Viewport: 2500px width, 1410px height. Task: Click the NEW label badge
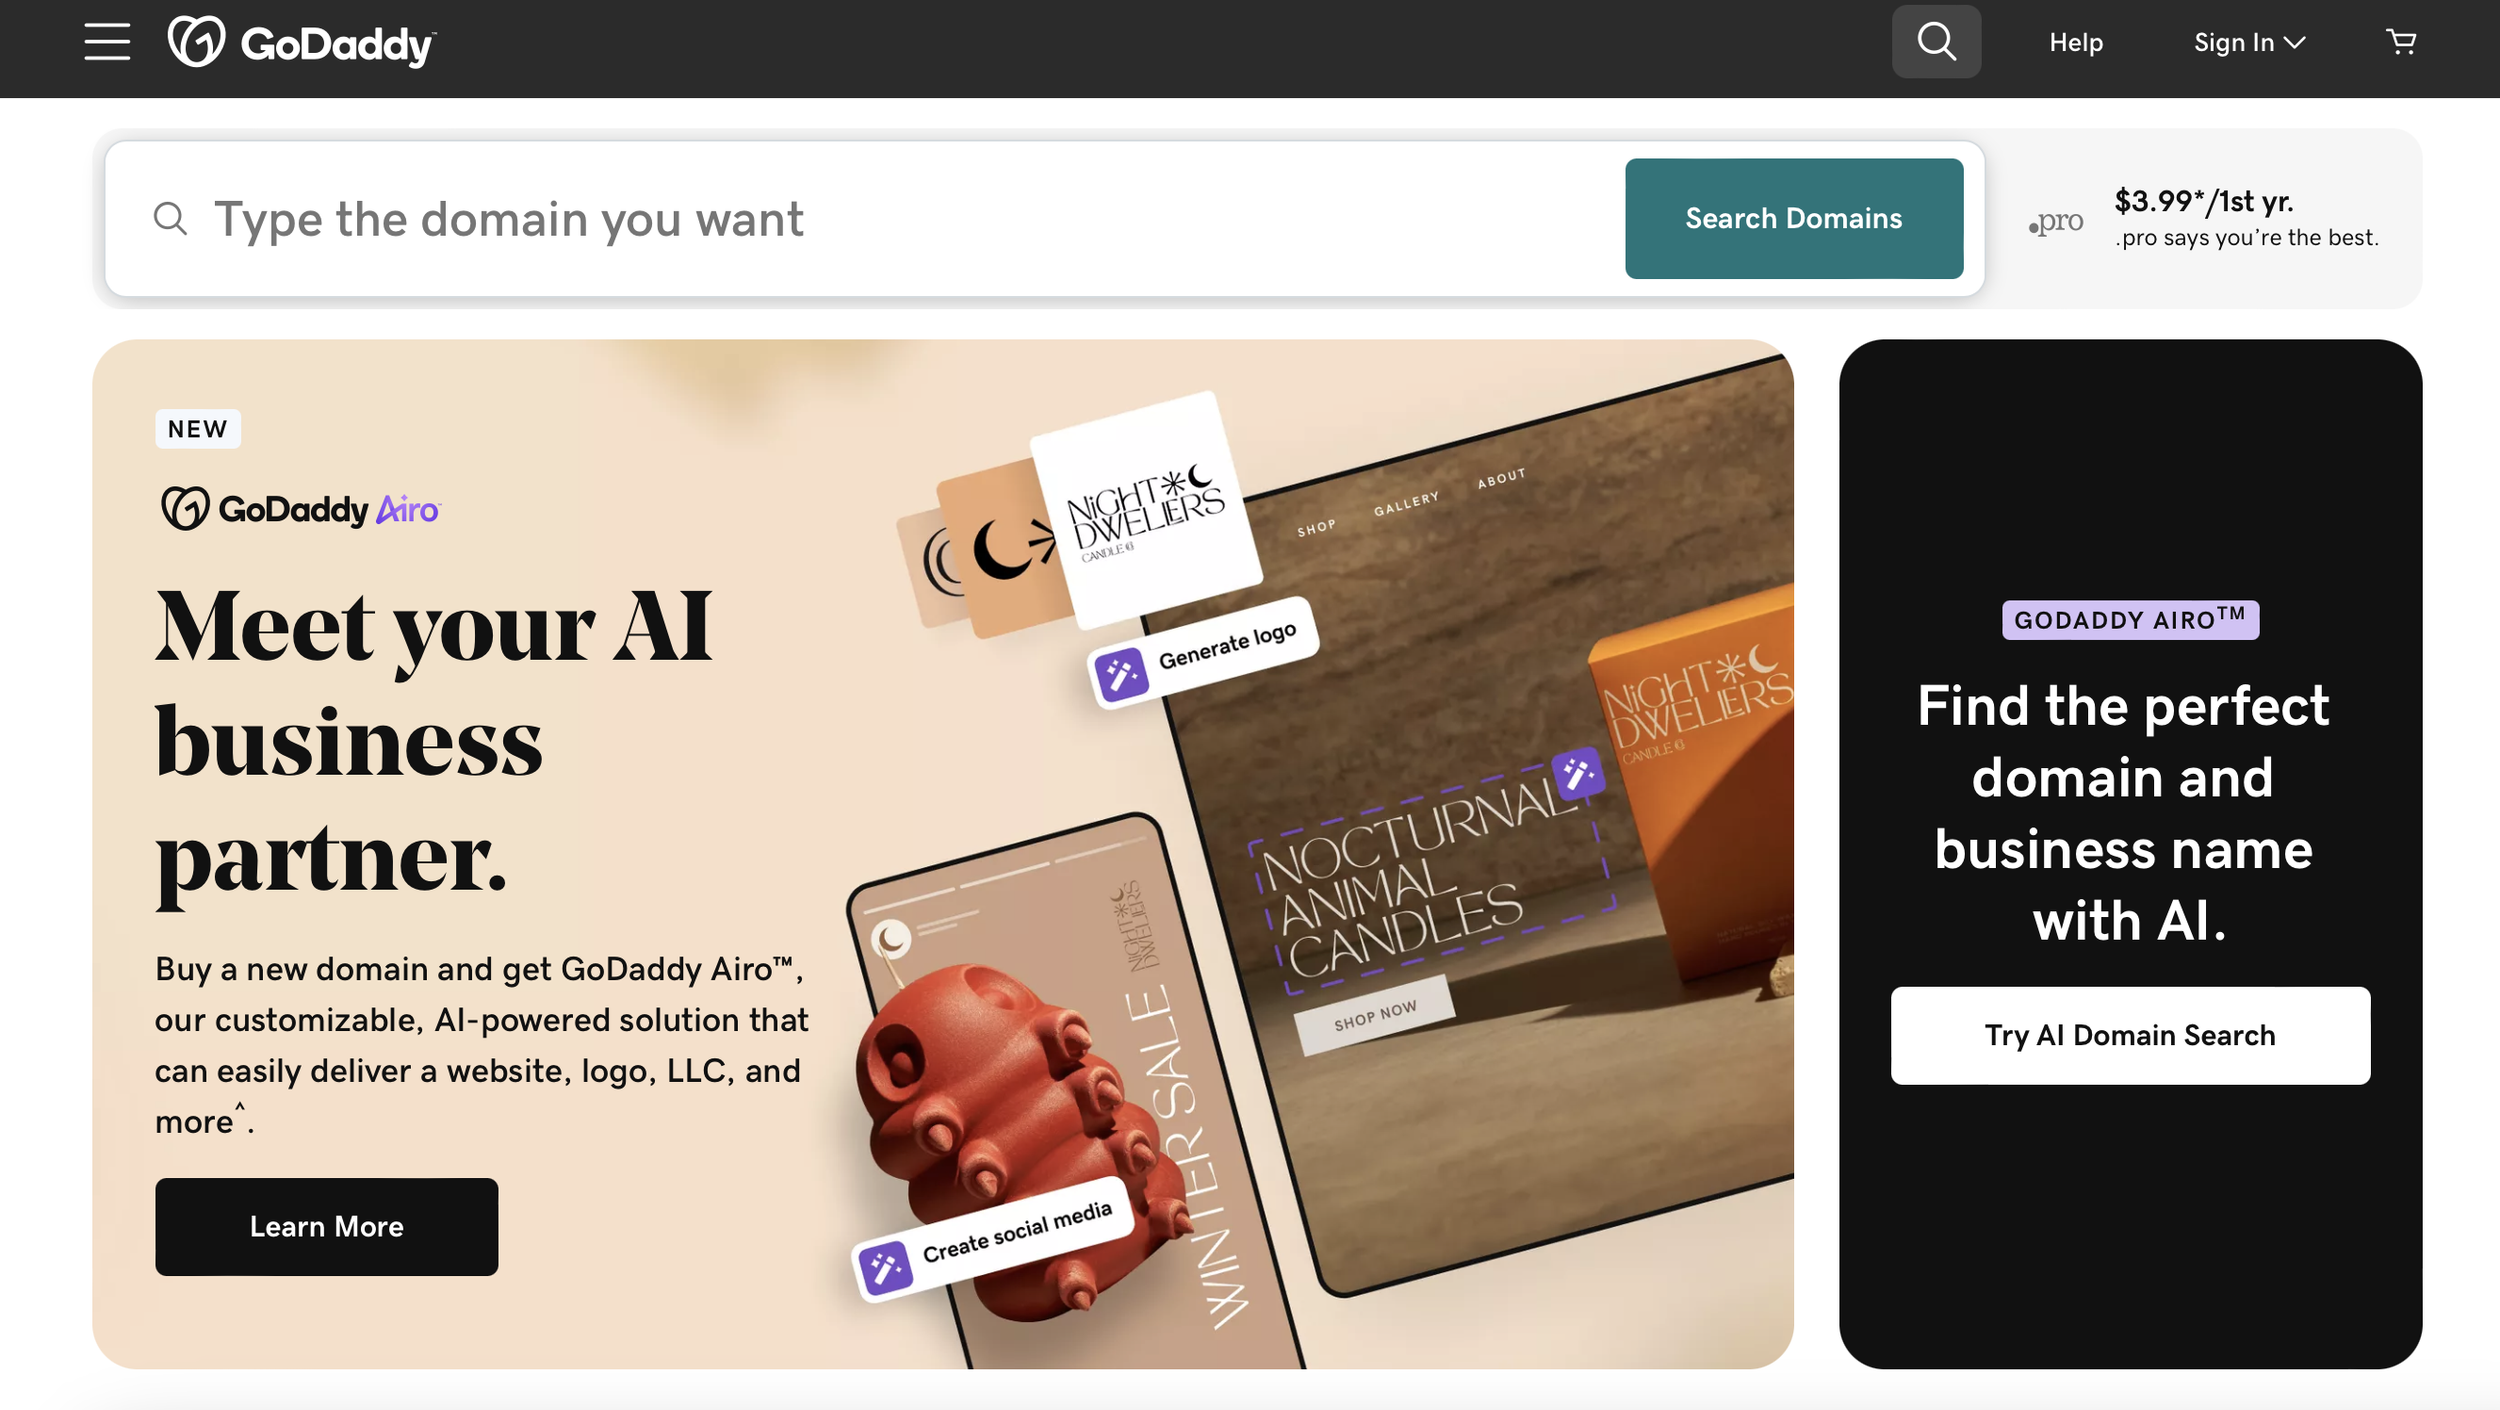pyautogui.click(x=198, y=429)
